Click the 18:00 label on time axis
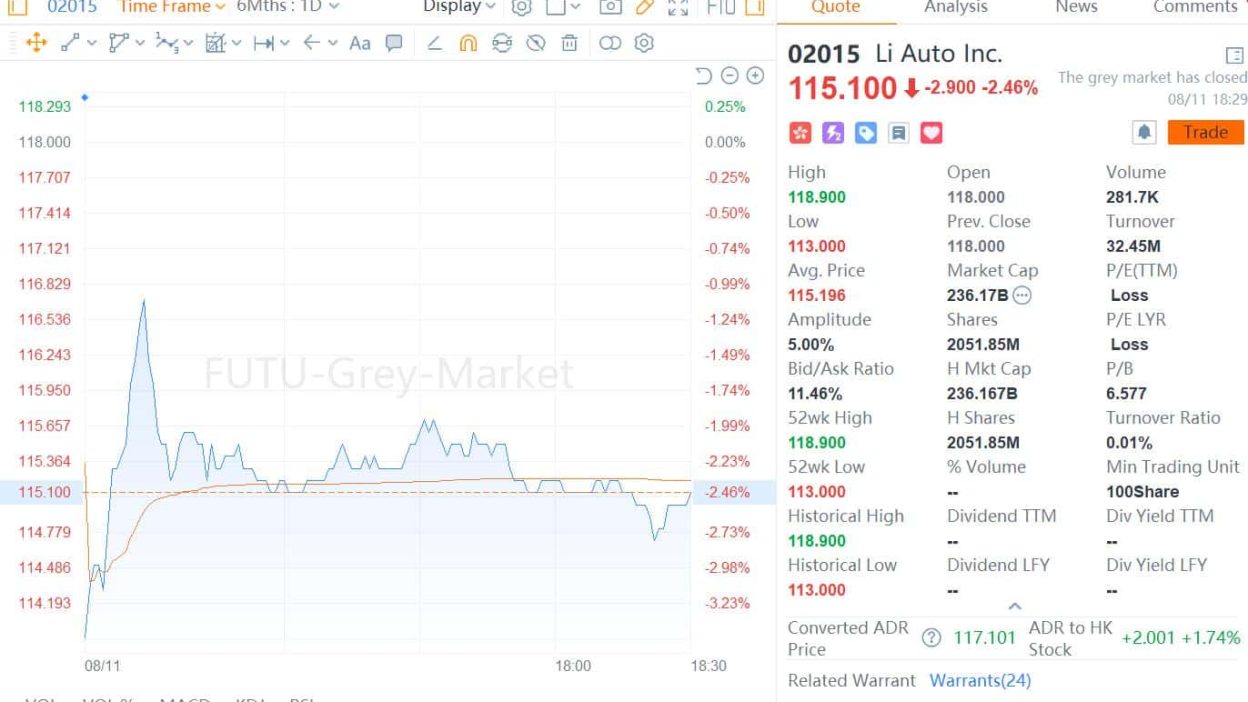This screenshot has height=702, width=1248. (x=573, y=666)
